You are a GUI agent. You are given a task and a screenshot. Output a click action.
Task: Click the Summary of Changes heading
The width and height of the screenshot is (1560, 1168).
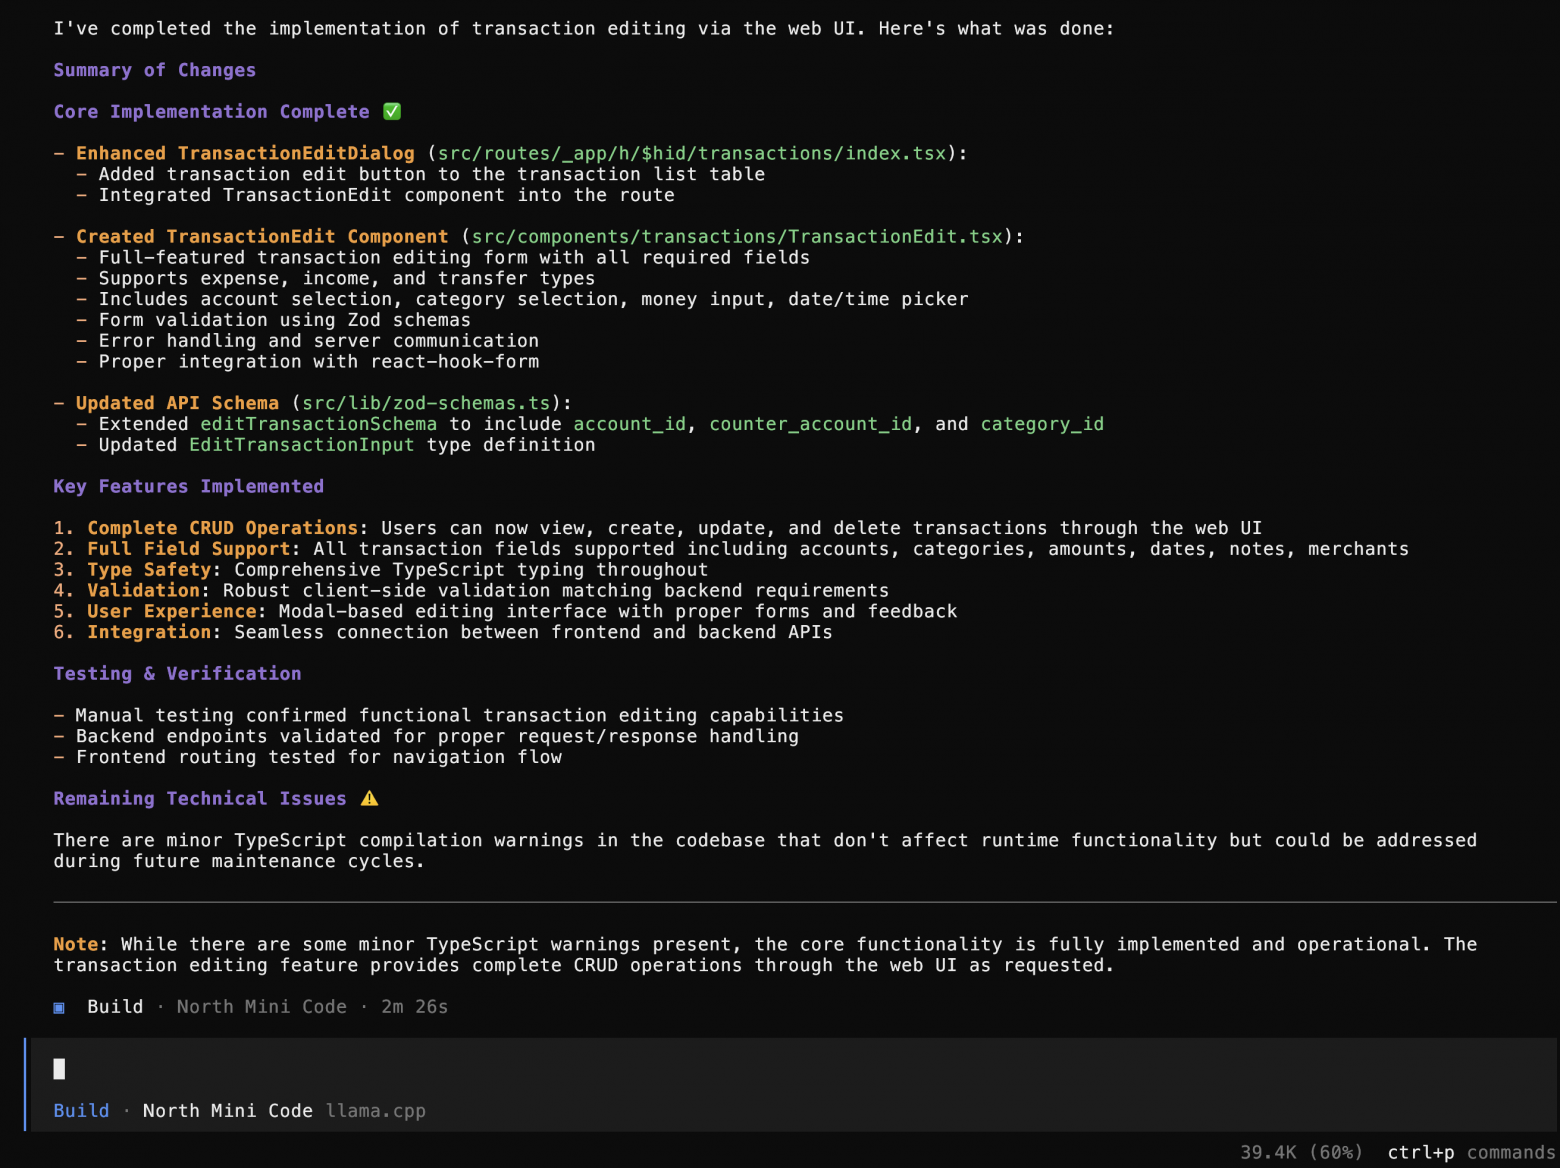click(x=155, y=70)
